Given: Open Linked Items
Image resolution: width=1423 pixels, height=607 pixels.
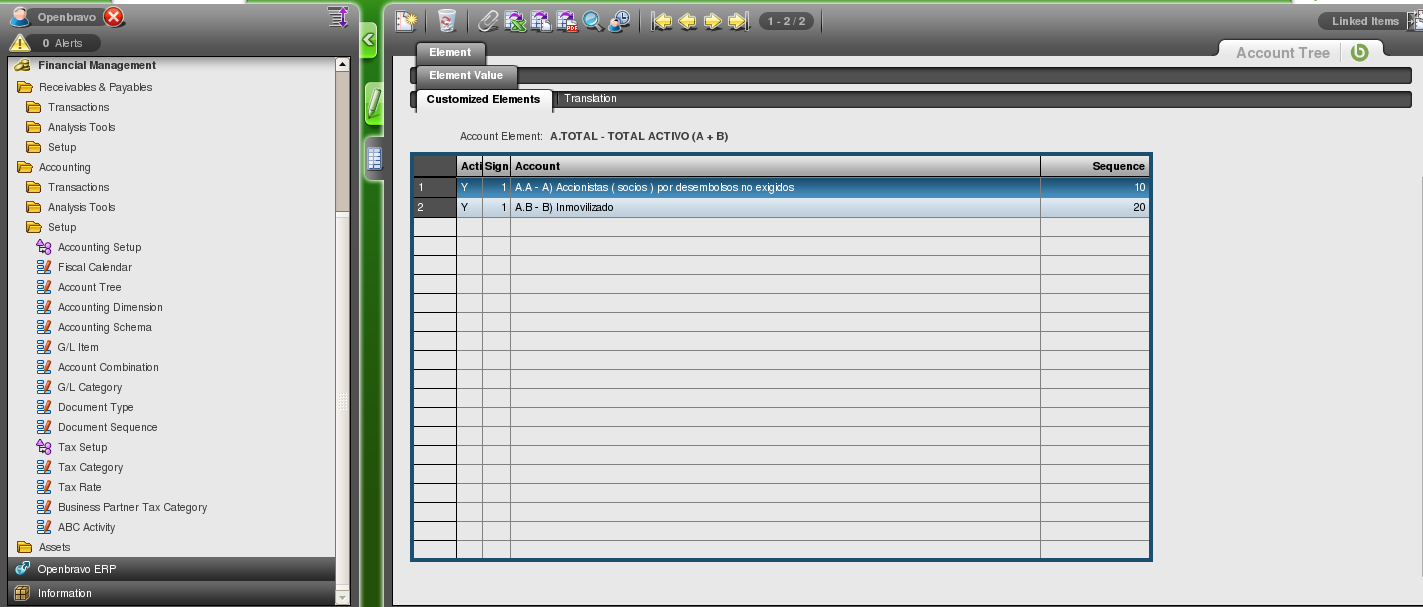Looking at the screenshot, I should coord(1364,21).
